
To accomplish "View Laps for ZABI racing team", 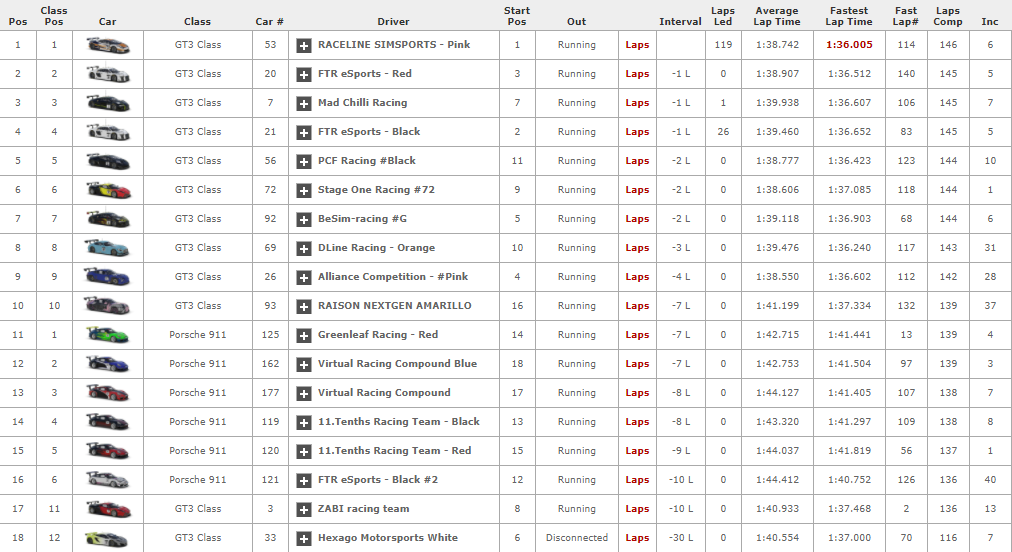I will coord(637,509).
